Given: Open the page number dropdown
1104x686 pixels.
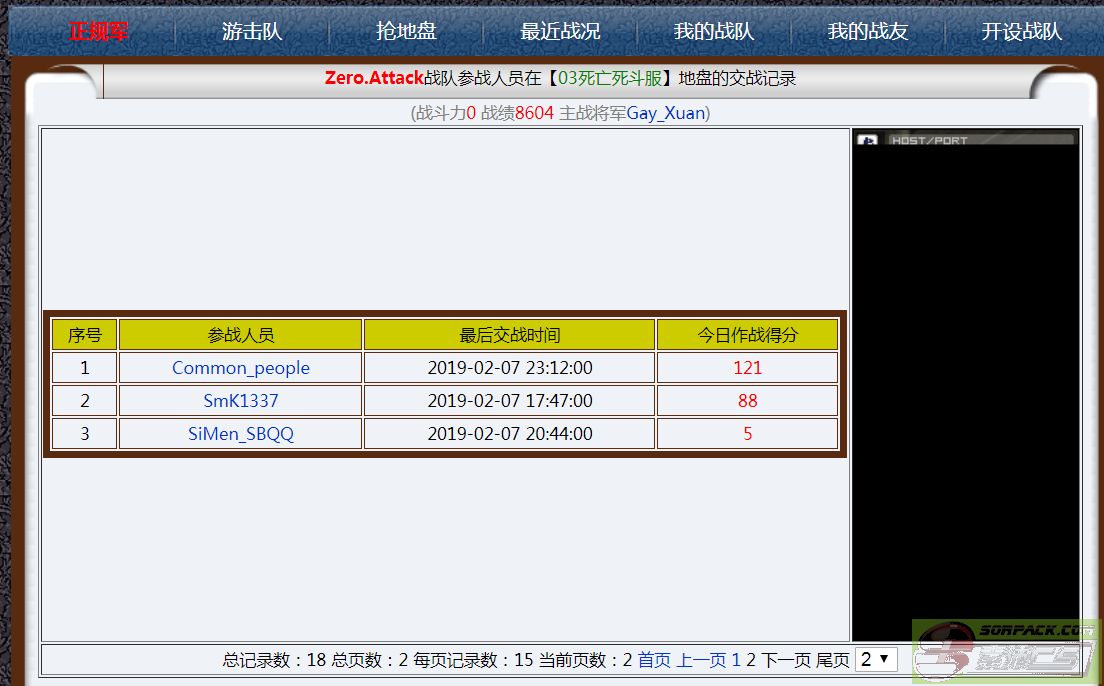Looking at the screenshot, I should coord(876,659).
